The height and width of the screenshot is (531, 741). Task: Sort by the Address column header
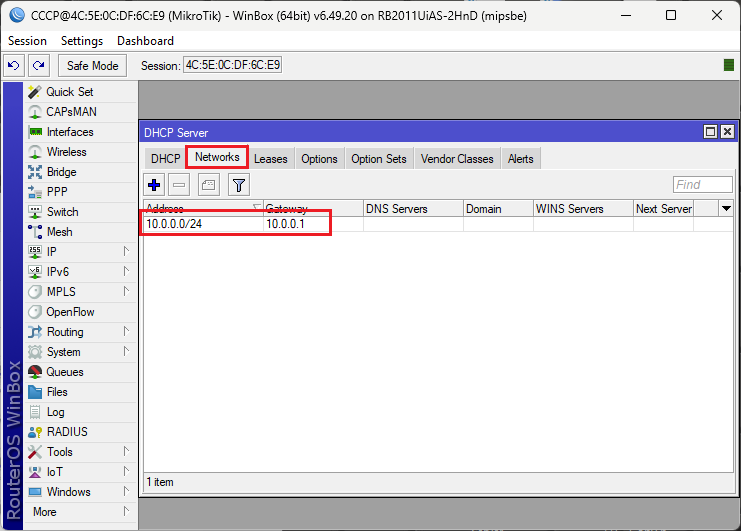tap(203, 208)
